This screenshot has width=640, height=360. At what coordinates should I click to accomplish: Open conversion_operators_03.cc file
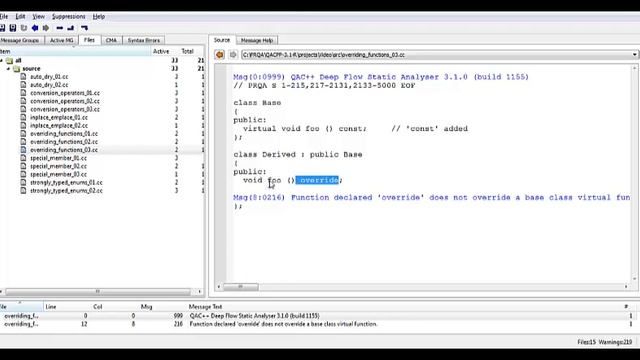(65, 109)
